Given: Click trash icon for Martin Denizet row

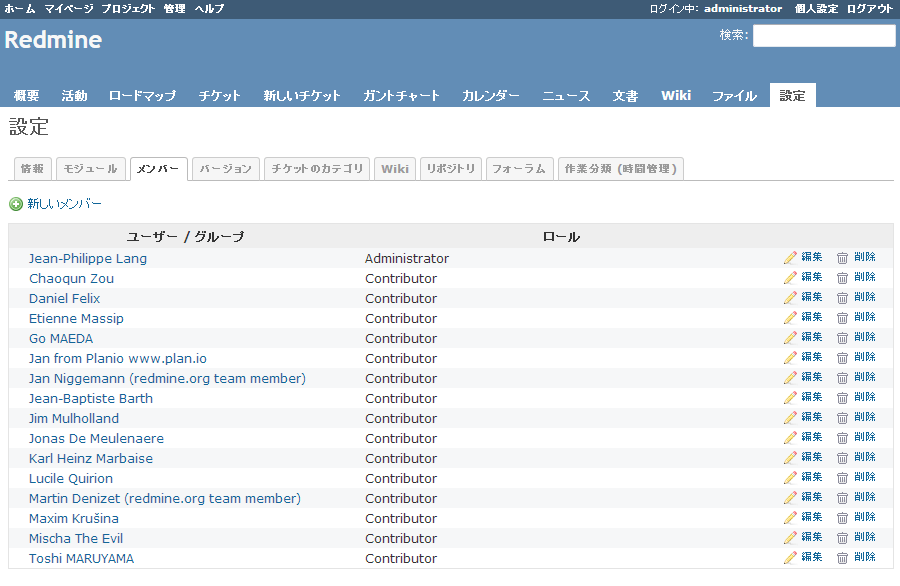Looking at the screenshot, I should (842, 498).
